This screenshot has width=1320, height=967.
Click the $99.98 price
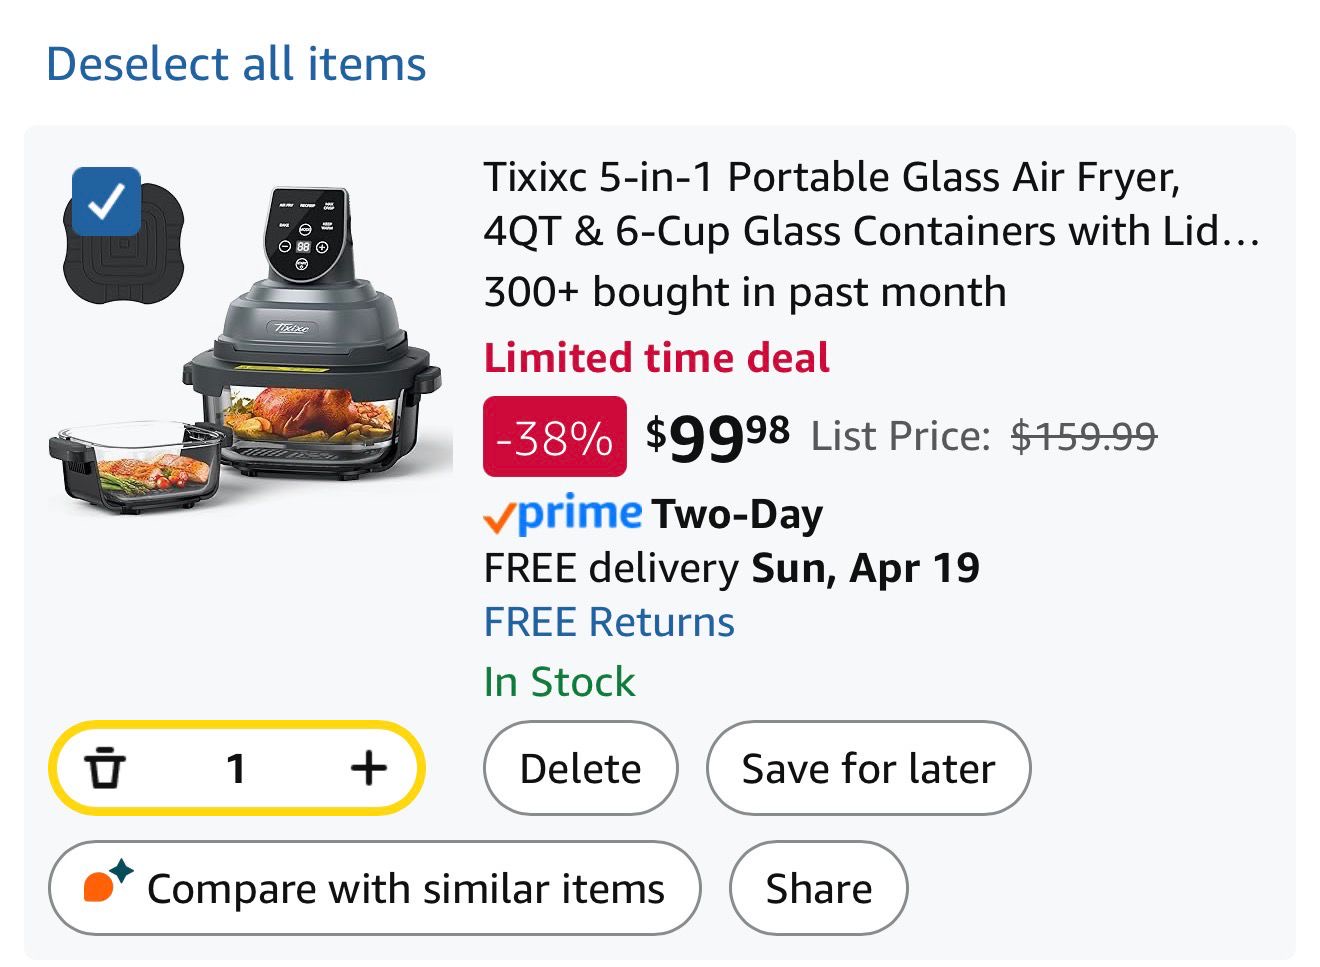click(x=717, y=436)
